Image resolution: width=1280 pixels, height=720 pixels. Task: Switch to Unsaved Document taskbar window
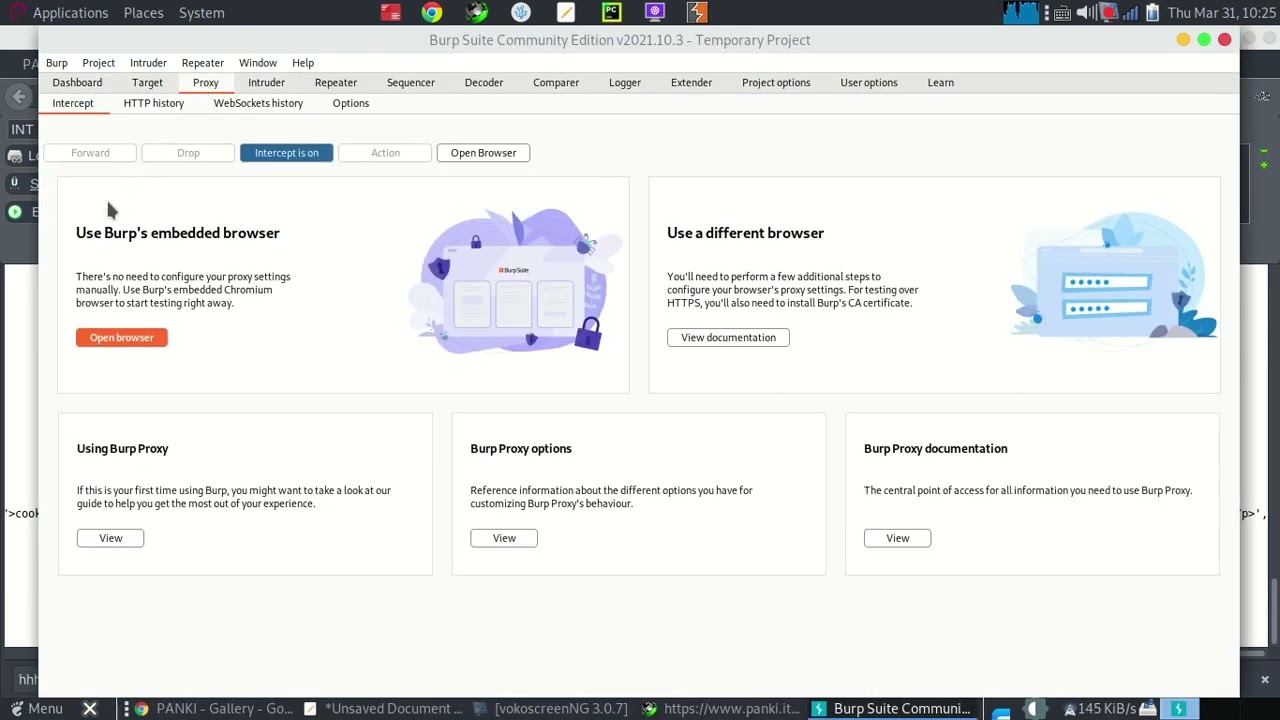[x=384, y=708]
